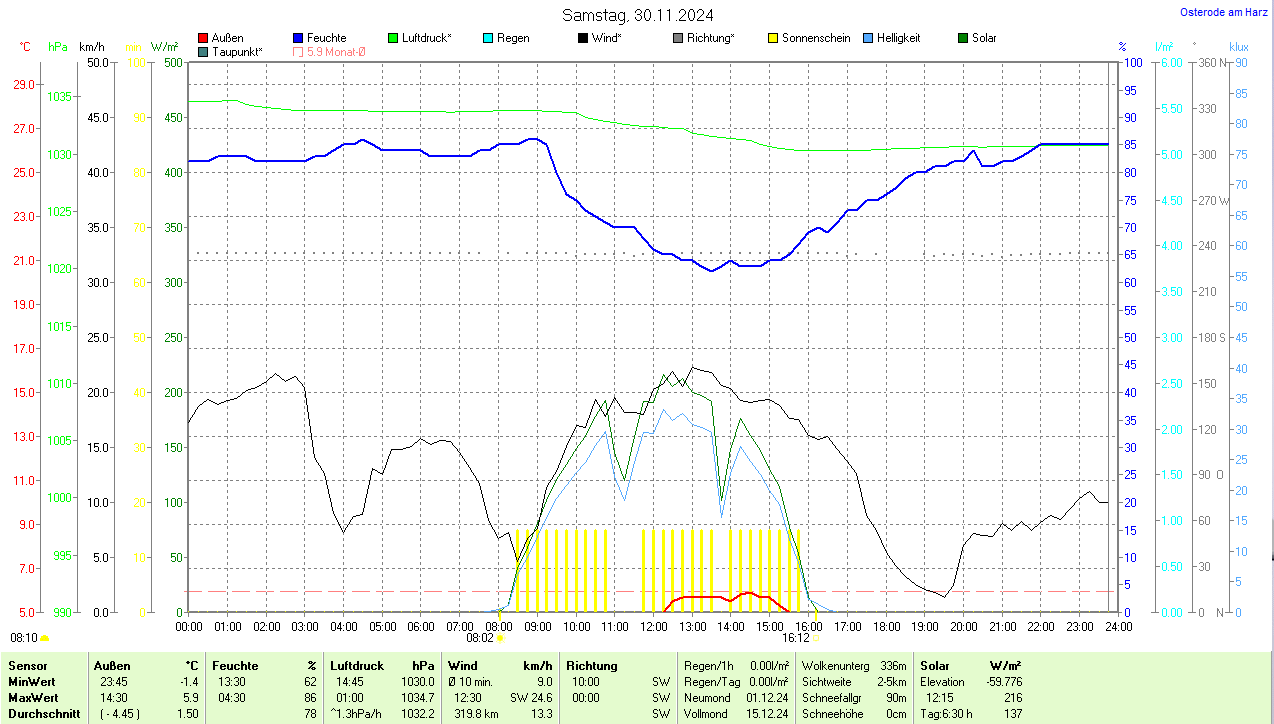This screenshot has width=1274, height=724.
Task: Click the yellow Sonnenschein legend square
Action: (x=773, y=38)
